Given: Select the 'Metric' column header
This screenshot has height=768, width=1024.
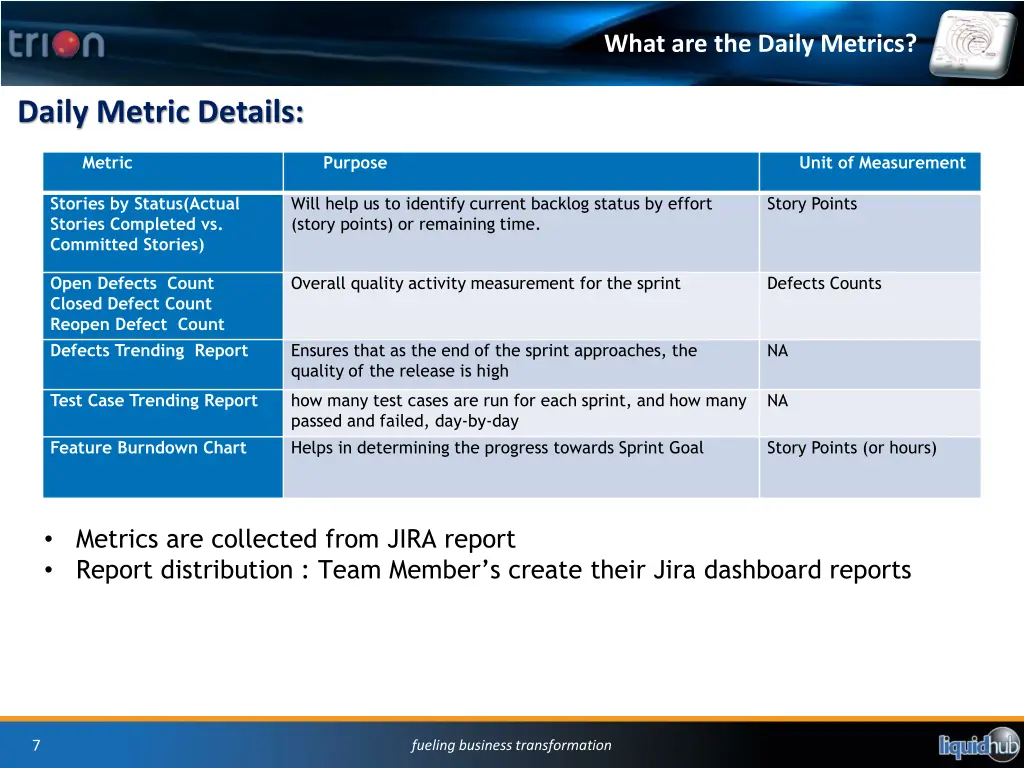Looking at the screenshot, I should point(107,163).
